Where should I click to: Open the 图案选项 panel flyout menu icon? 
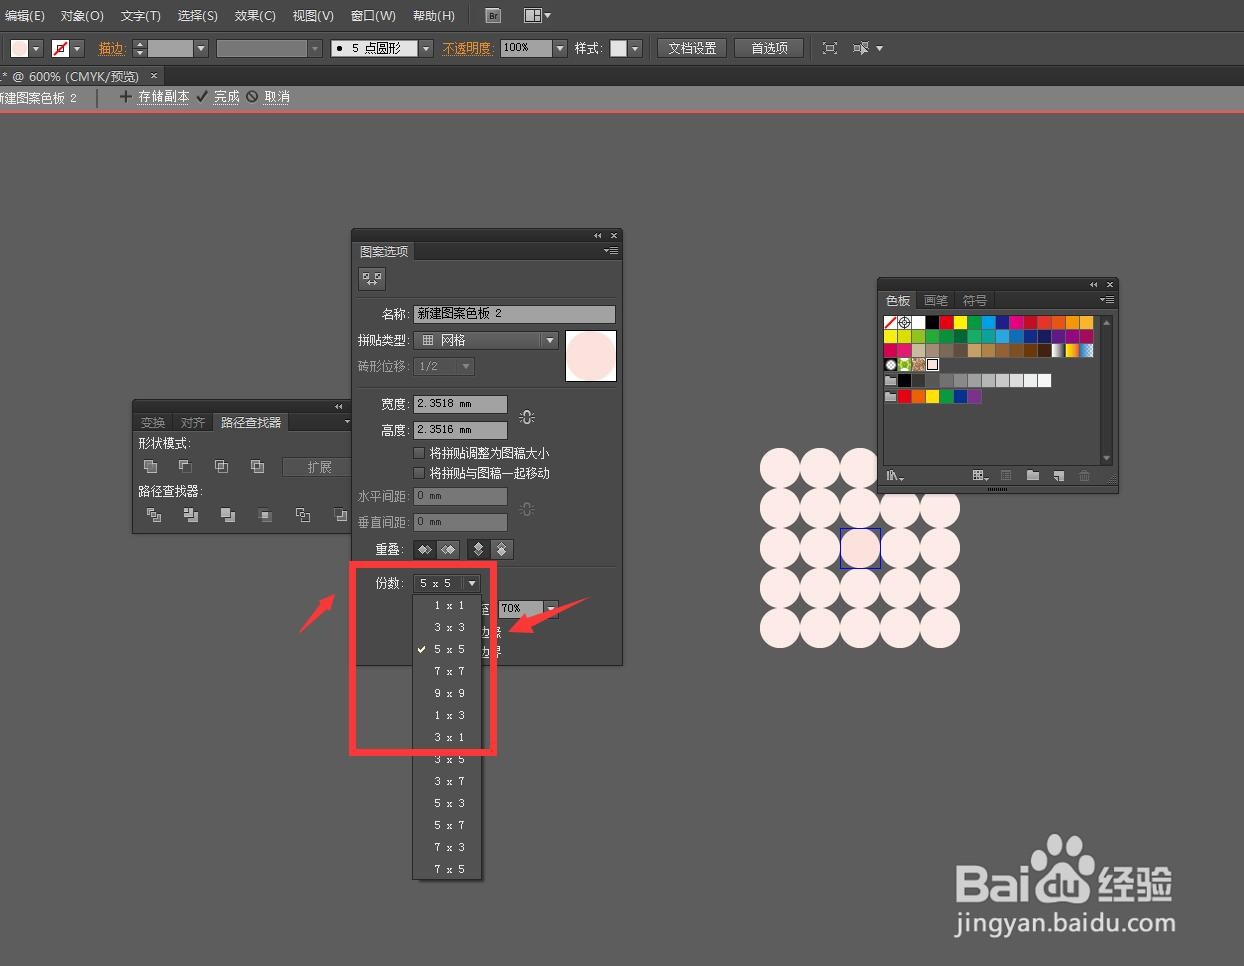tap(611, 251)
